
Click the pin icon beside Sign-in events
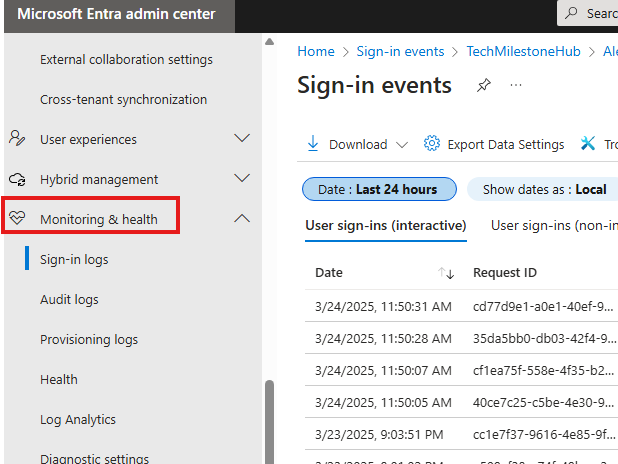[x=484, y=86]
